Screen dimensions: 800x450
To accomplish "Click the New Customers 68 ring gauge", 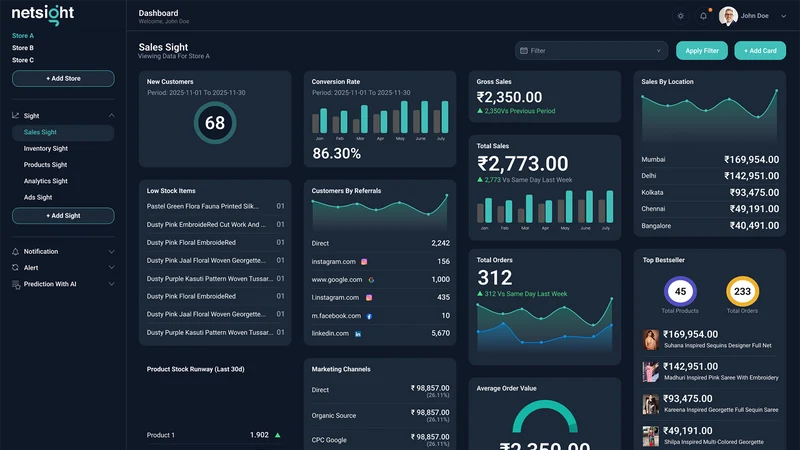I will pyautogui.click(x=215, y=123).
